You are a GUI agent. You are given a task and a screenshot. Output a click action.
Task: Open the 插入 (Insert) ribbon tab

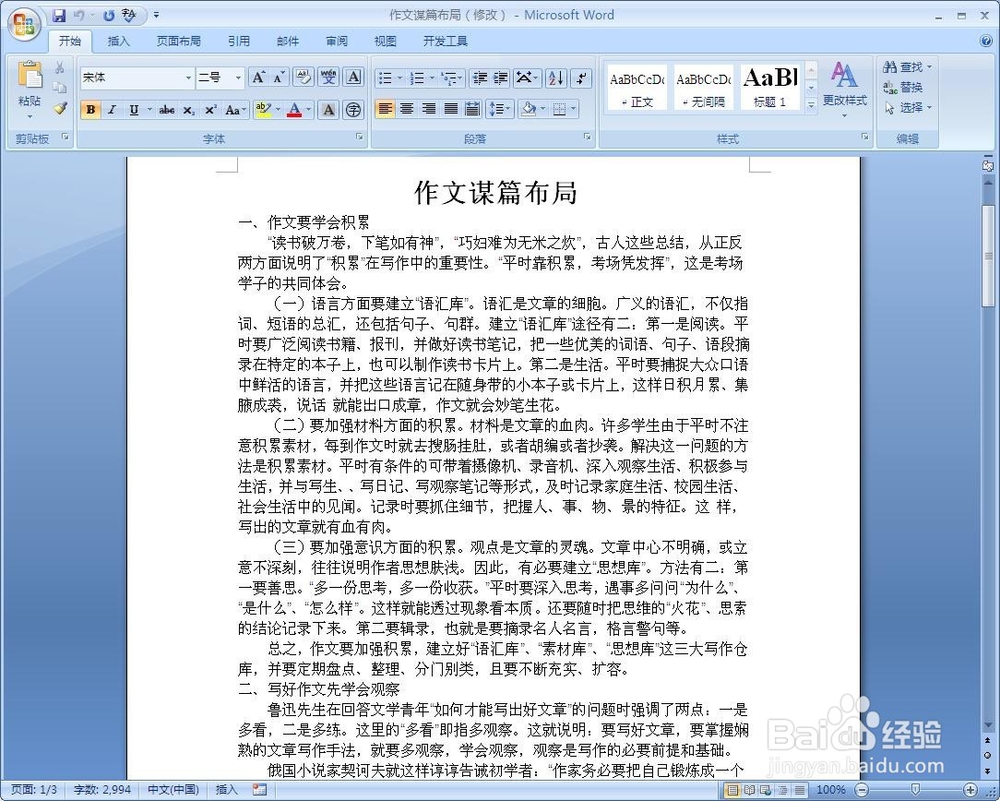[x=118, y=41]
